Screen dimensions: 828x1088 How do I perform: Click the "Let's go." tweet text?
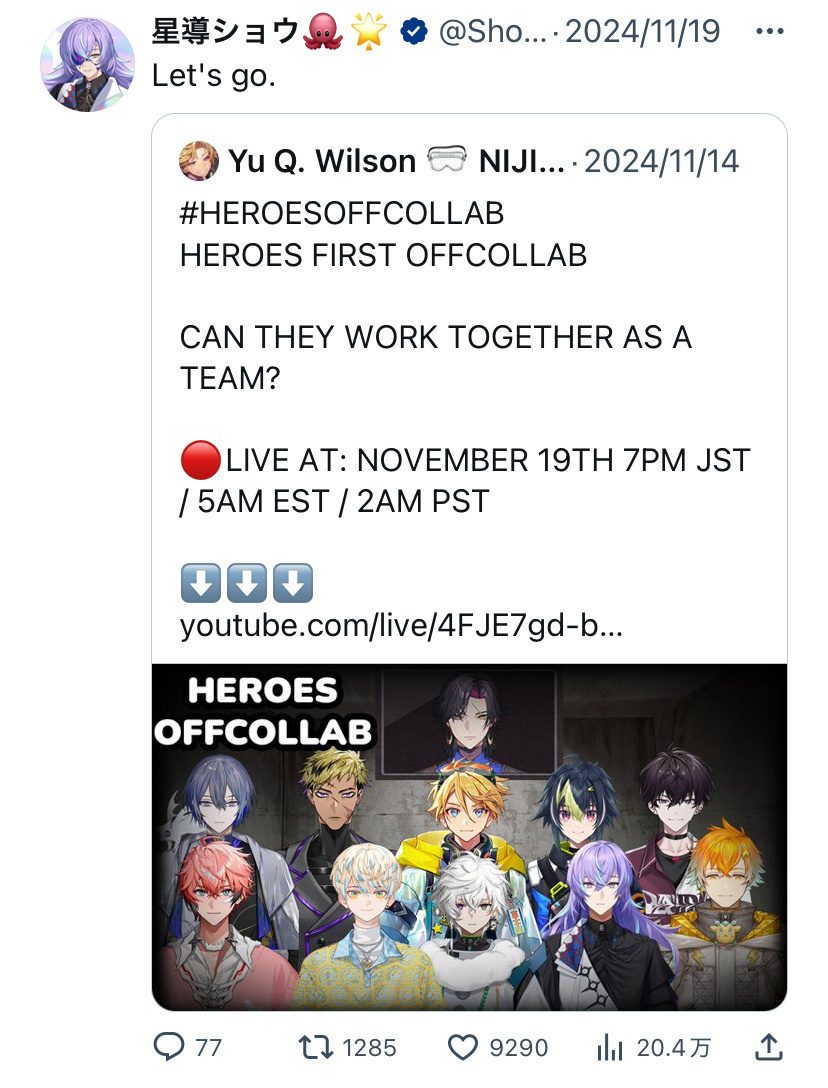coord(214,75)
